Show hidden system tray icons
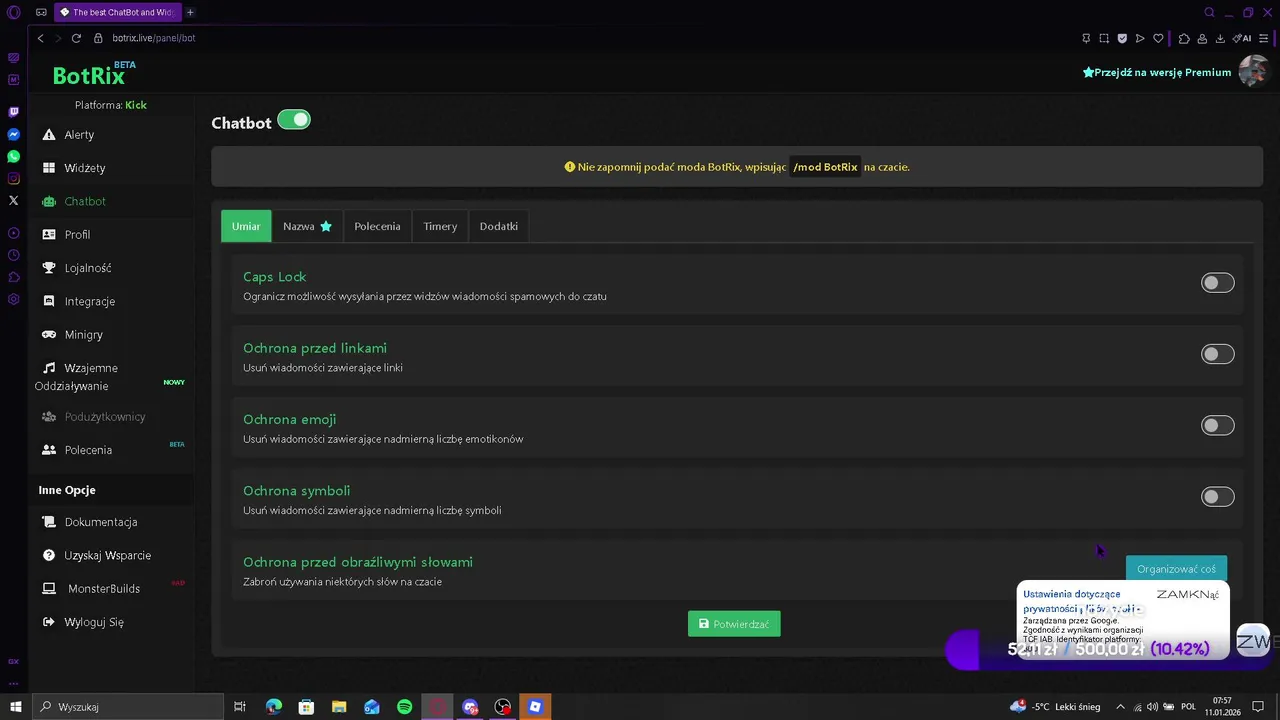This screenshot has height=720, width=1280. tap(1120, 707)
